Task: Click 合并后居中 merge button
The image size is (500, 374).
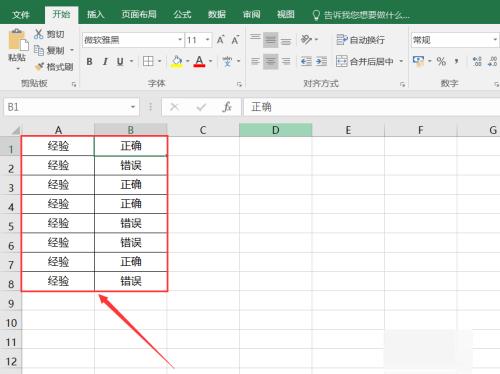Action: (365, 61)
